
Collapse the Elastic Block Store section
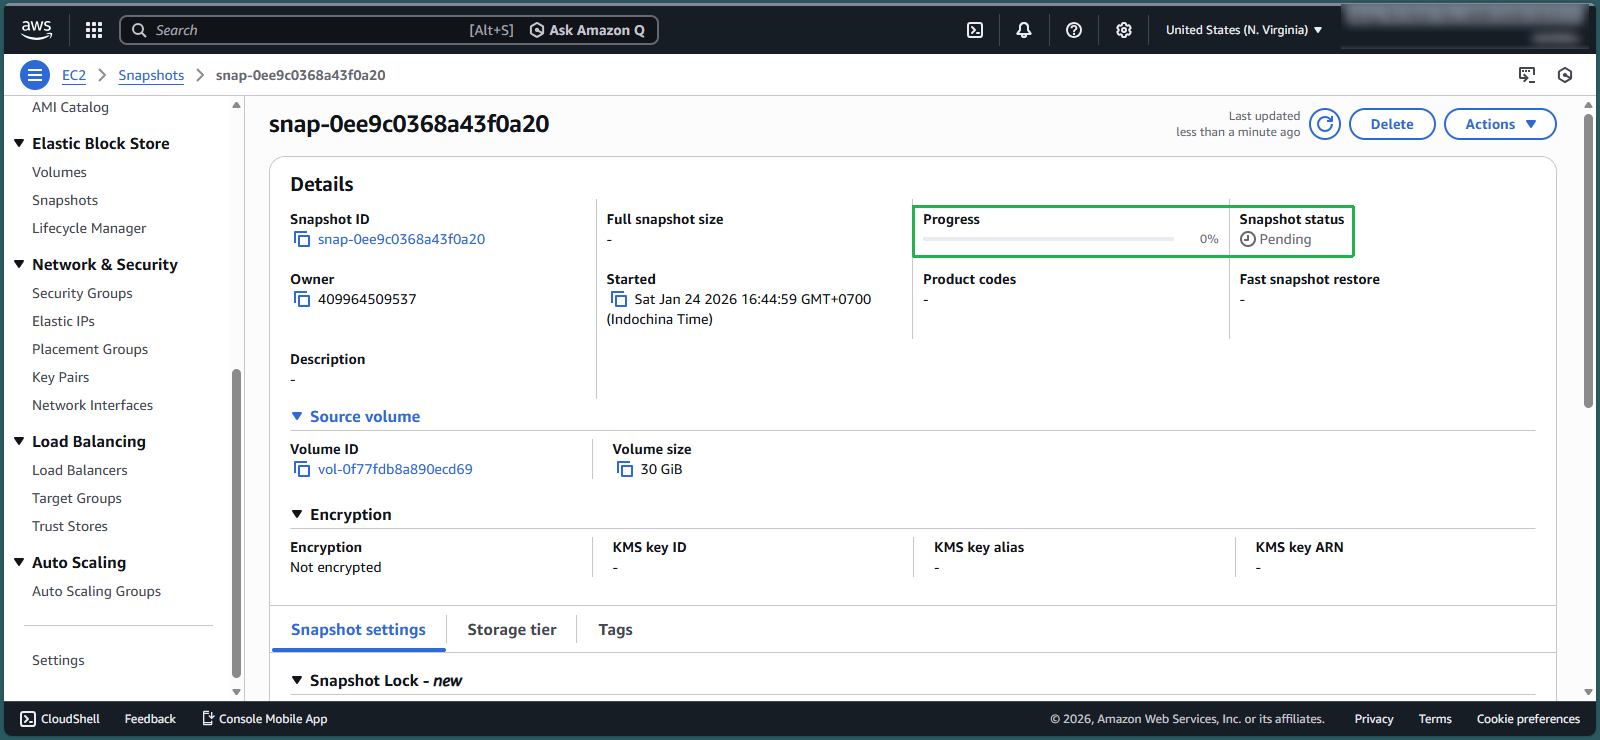pos(19,143)
